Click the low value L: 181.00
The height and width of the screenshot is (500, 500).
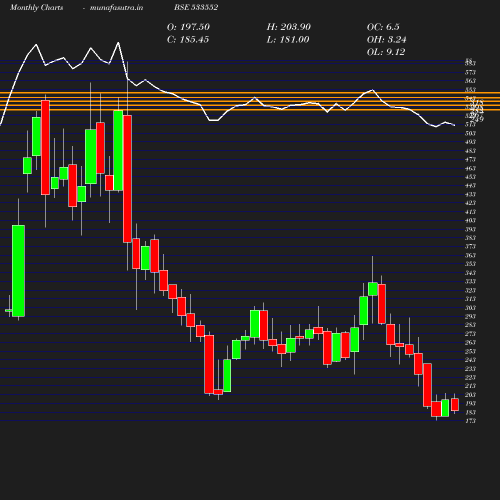pyautogui.click(x=288, y=40)
